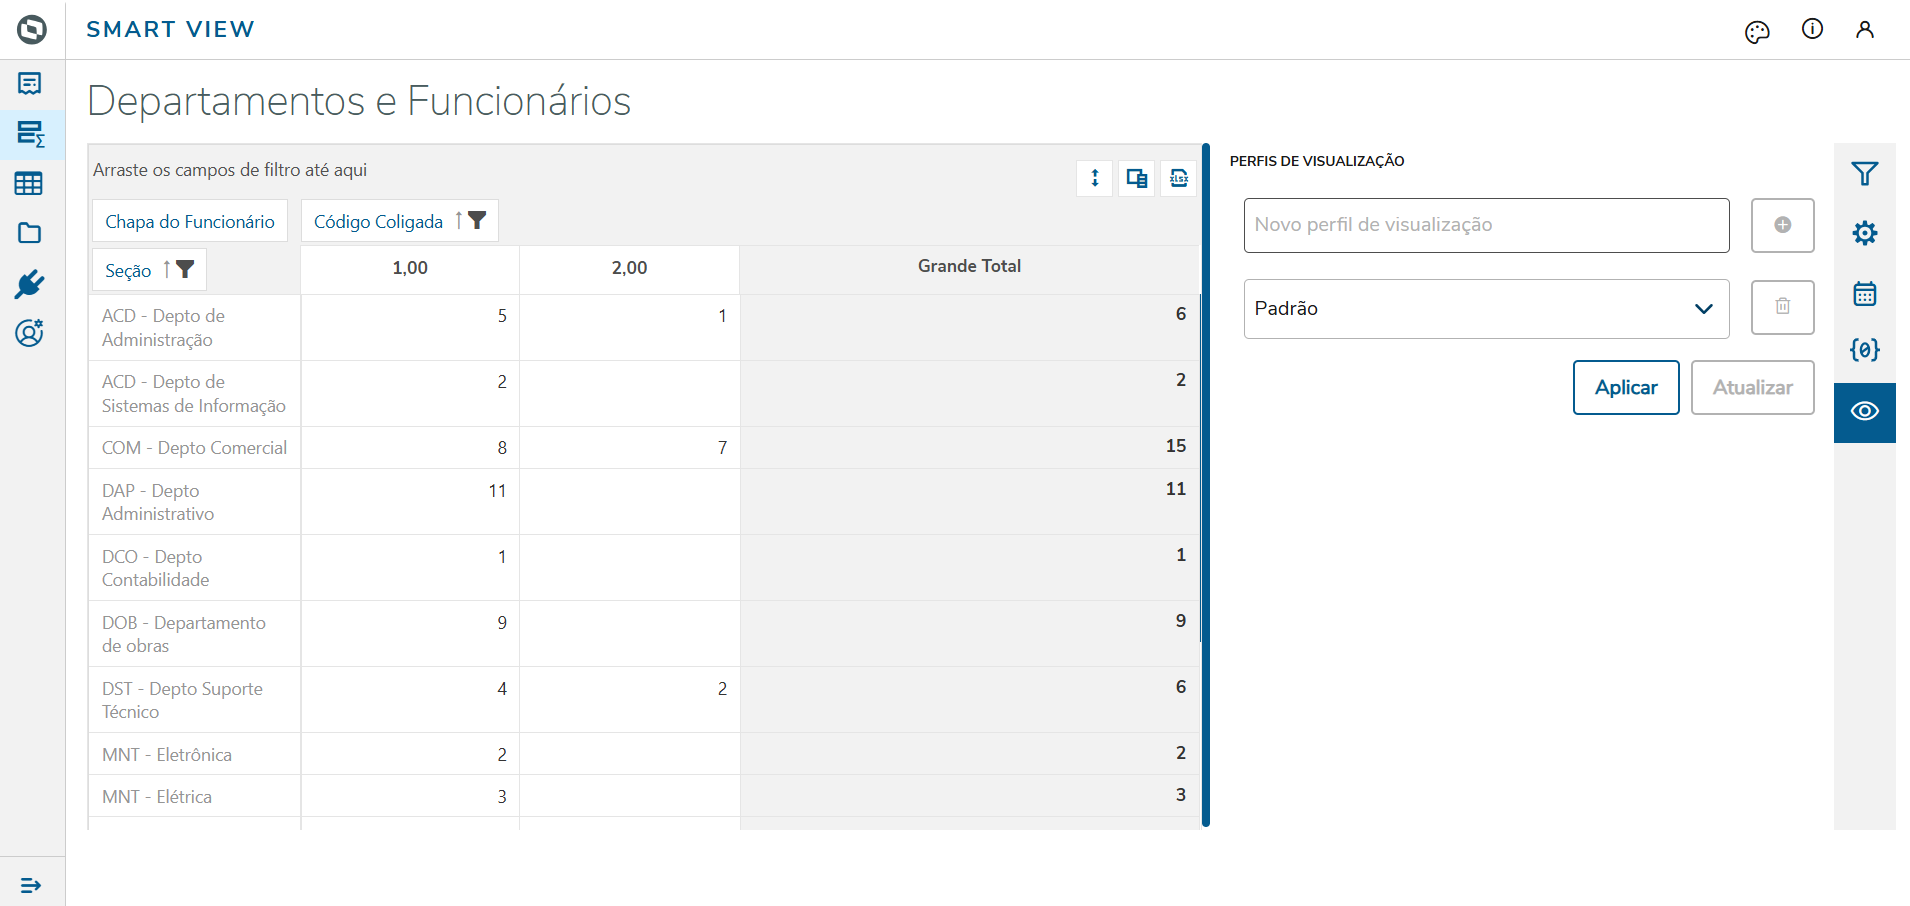The width and height of the screenshot is (1910, 906).
Task: Open the data grid icon in left sidebar
Action: (29, 184)
